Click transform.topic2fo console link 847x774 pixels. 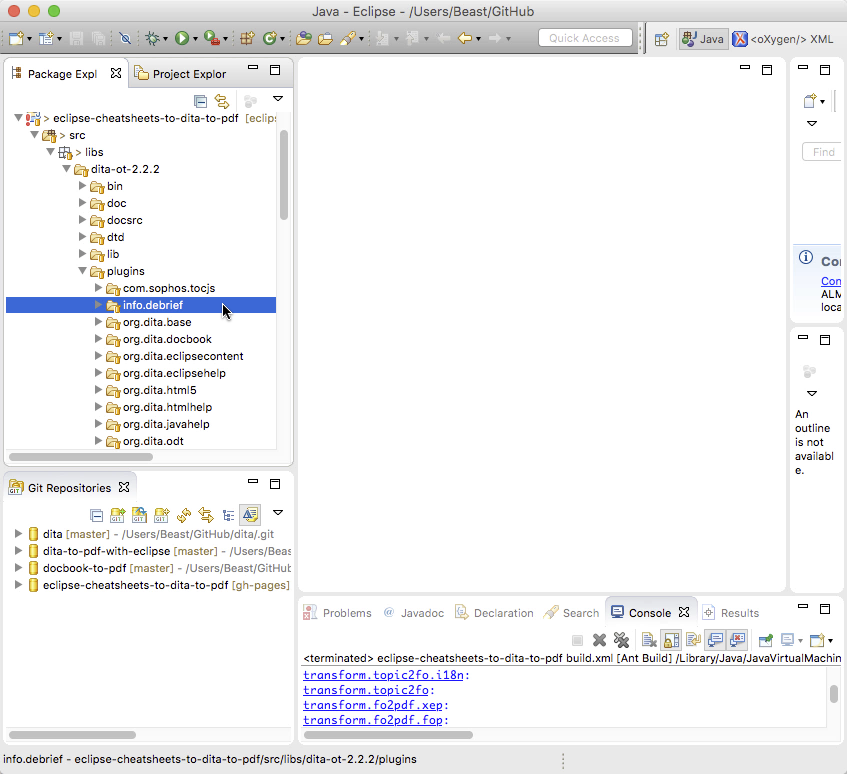tap(366, 690)
